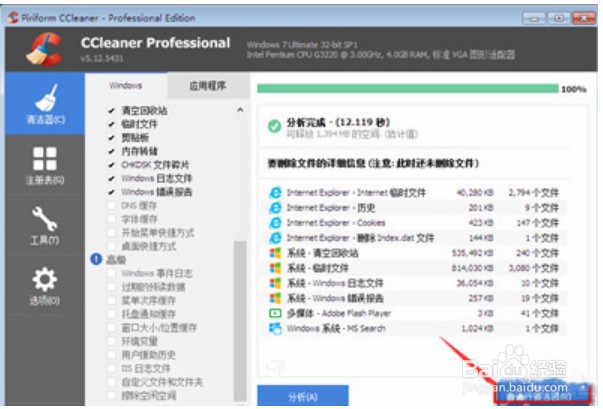This screenshot has width=603, height=409.
Task: Select Windows 系统 - MS Search row text
Action: coord(336,328)
